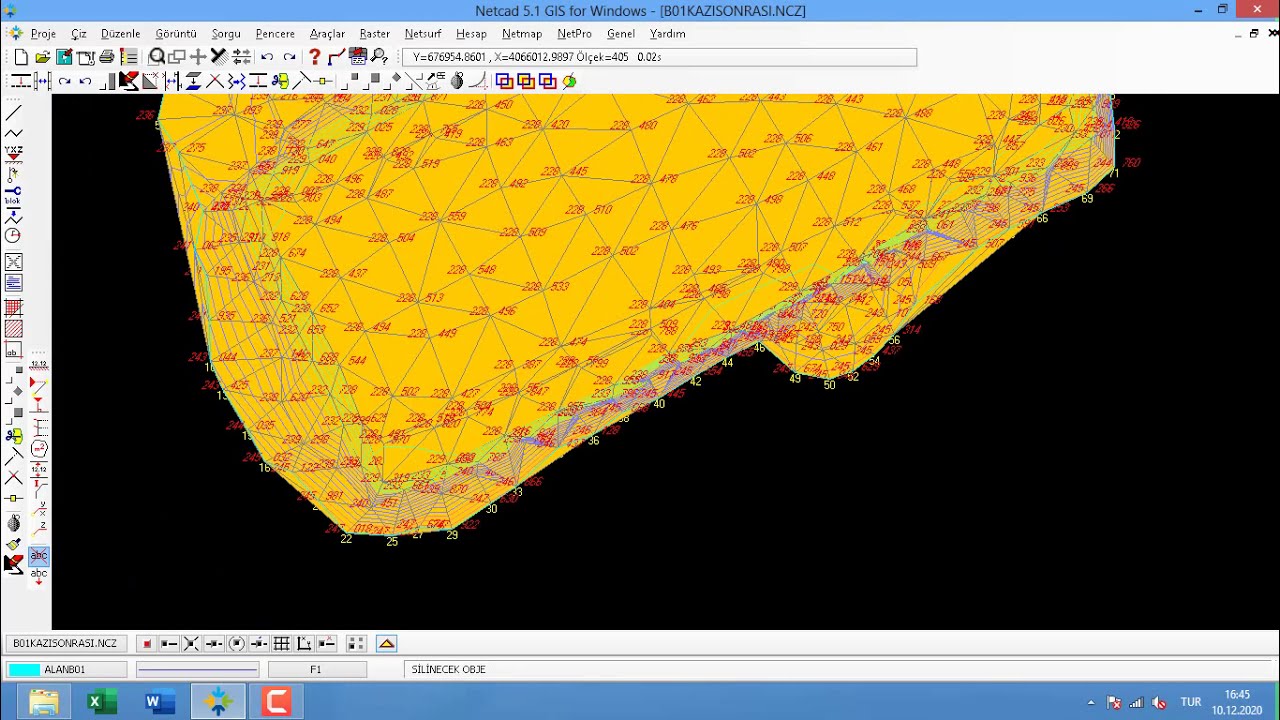Click the TUR language indicator
Viewport: 1280px width, 720px height.
click(x=1190, y=702)
